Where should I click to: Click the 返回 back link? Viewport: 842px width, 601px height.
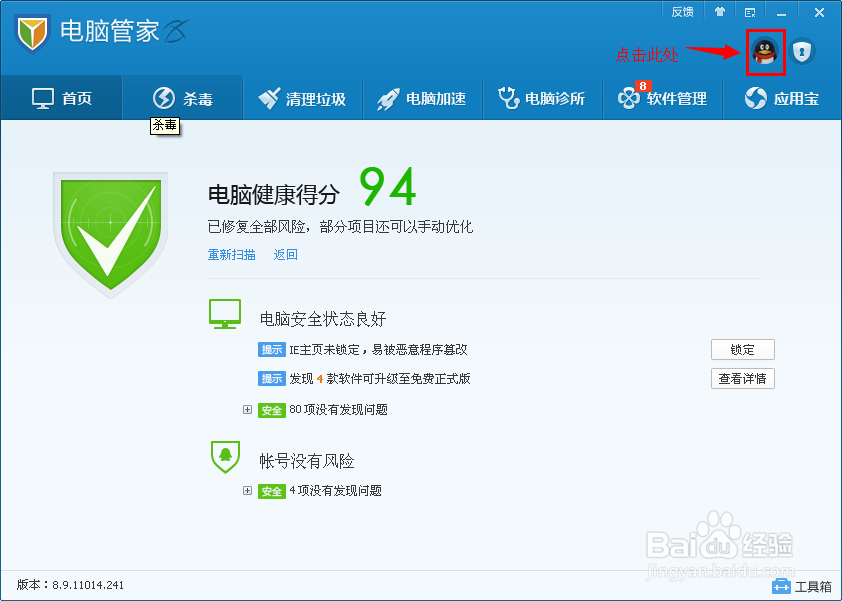tap(286, 255)
